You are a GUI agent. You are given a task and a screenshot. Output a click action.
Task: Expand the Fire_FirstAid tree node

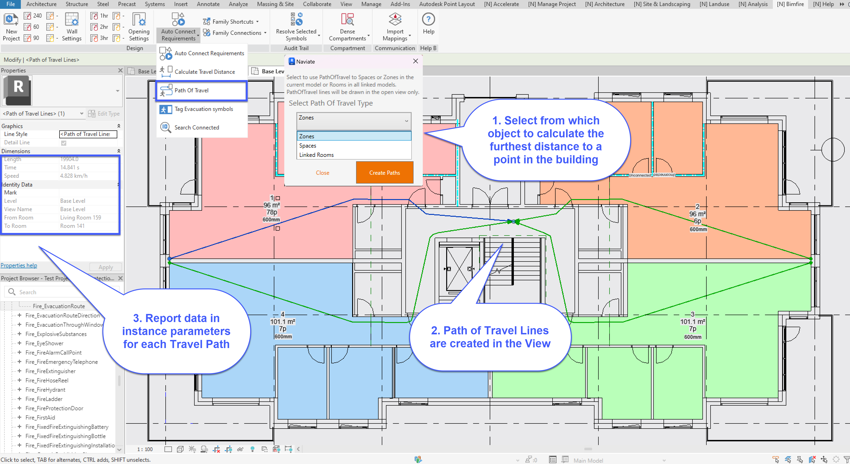pyautogui.click(x=20, y=417)
